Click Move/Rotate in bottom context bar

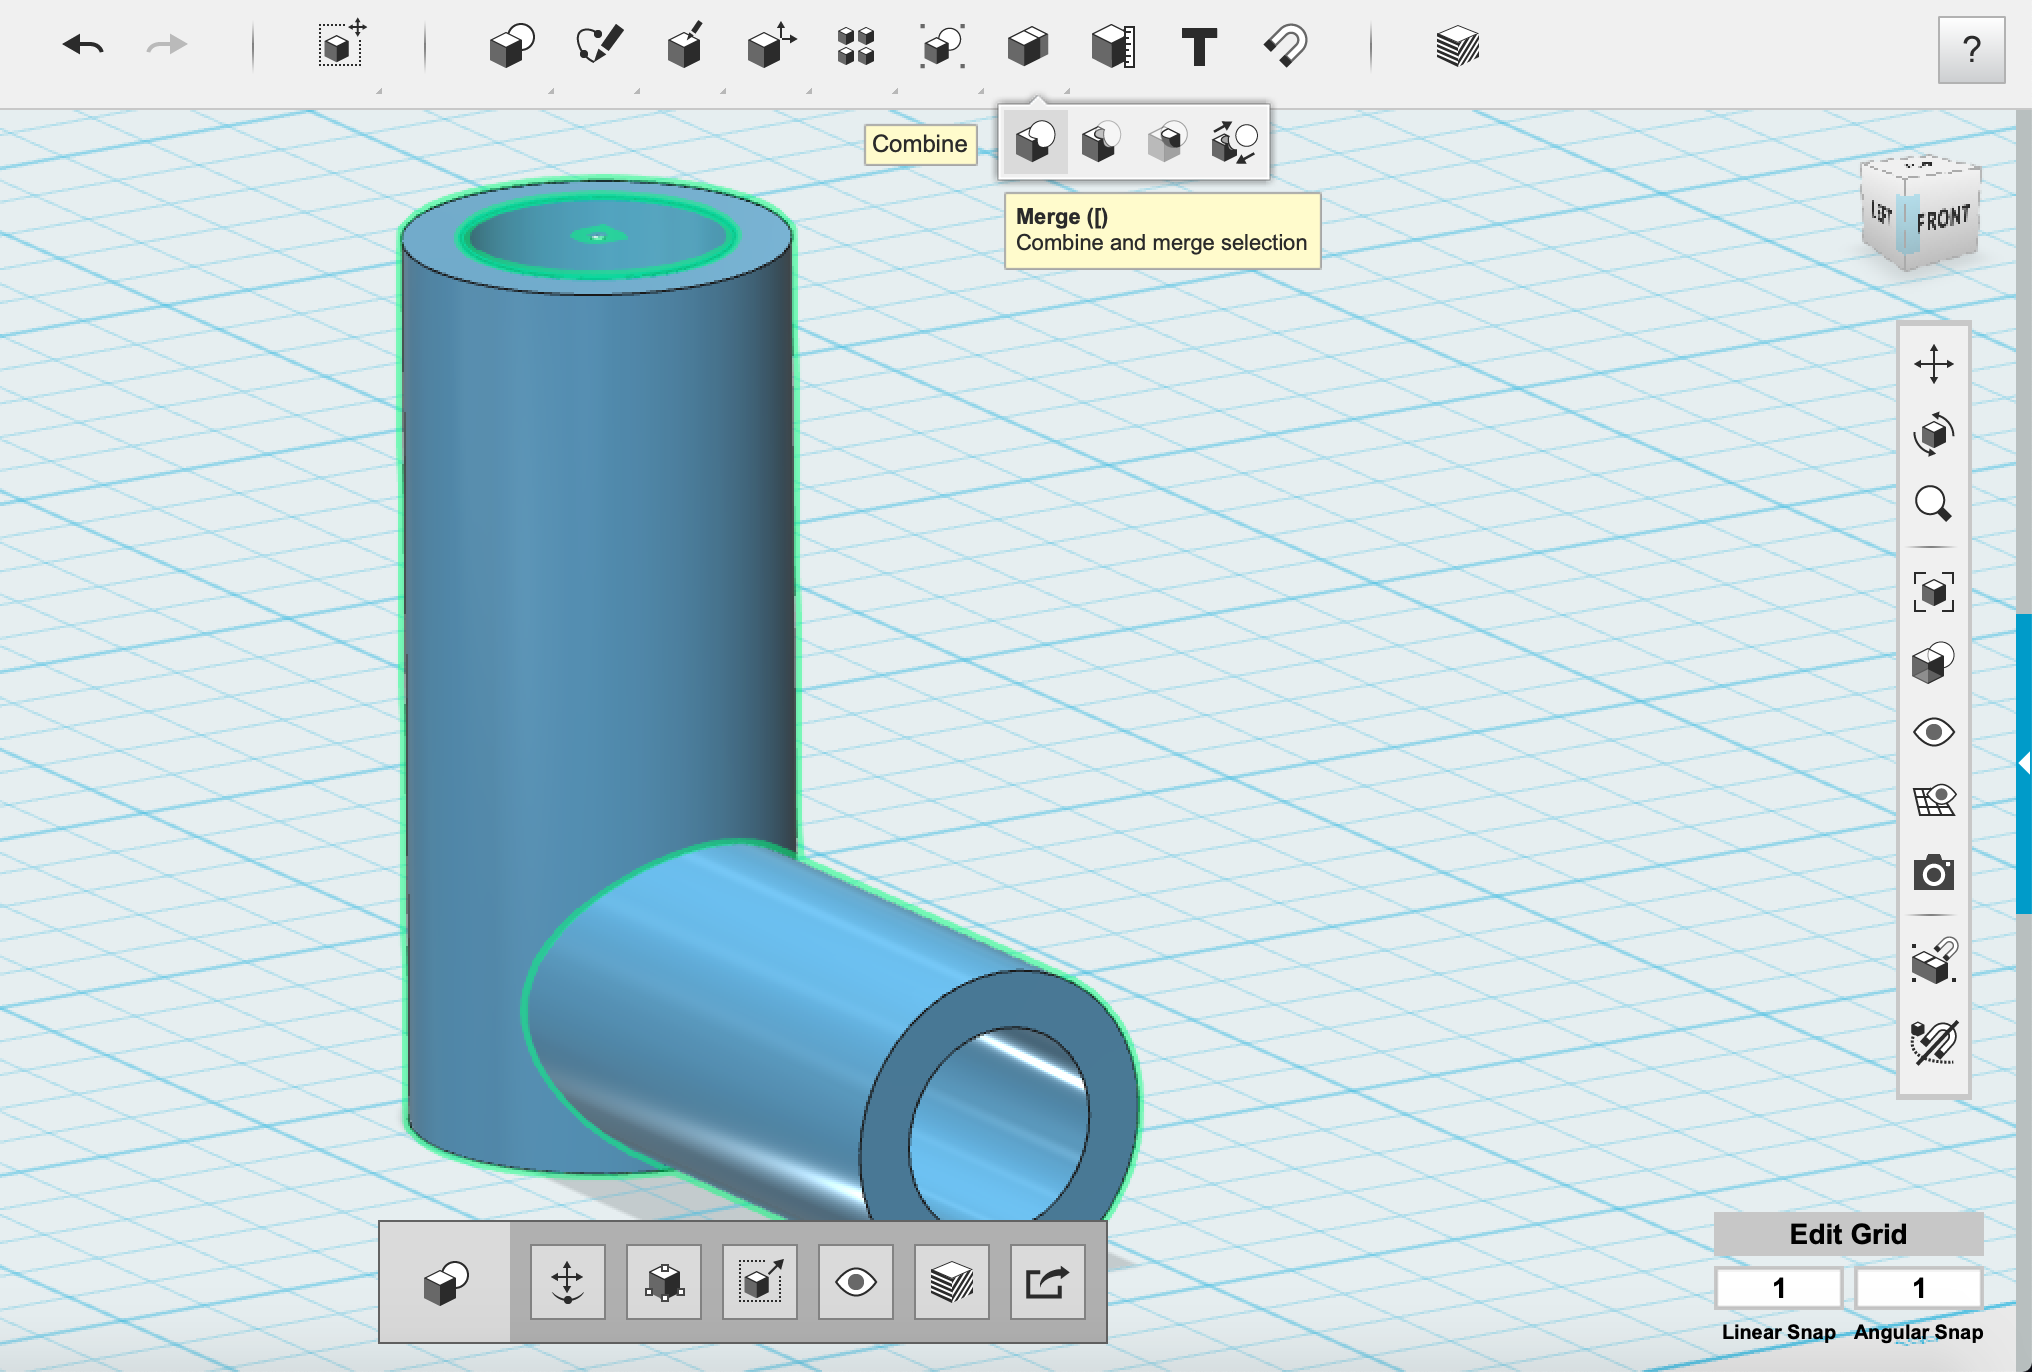click(567, 1282)
